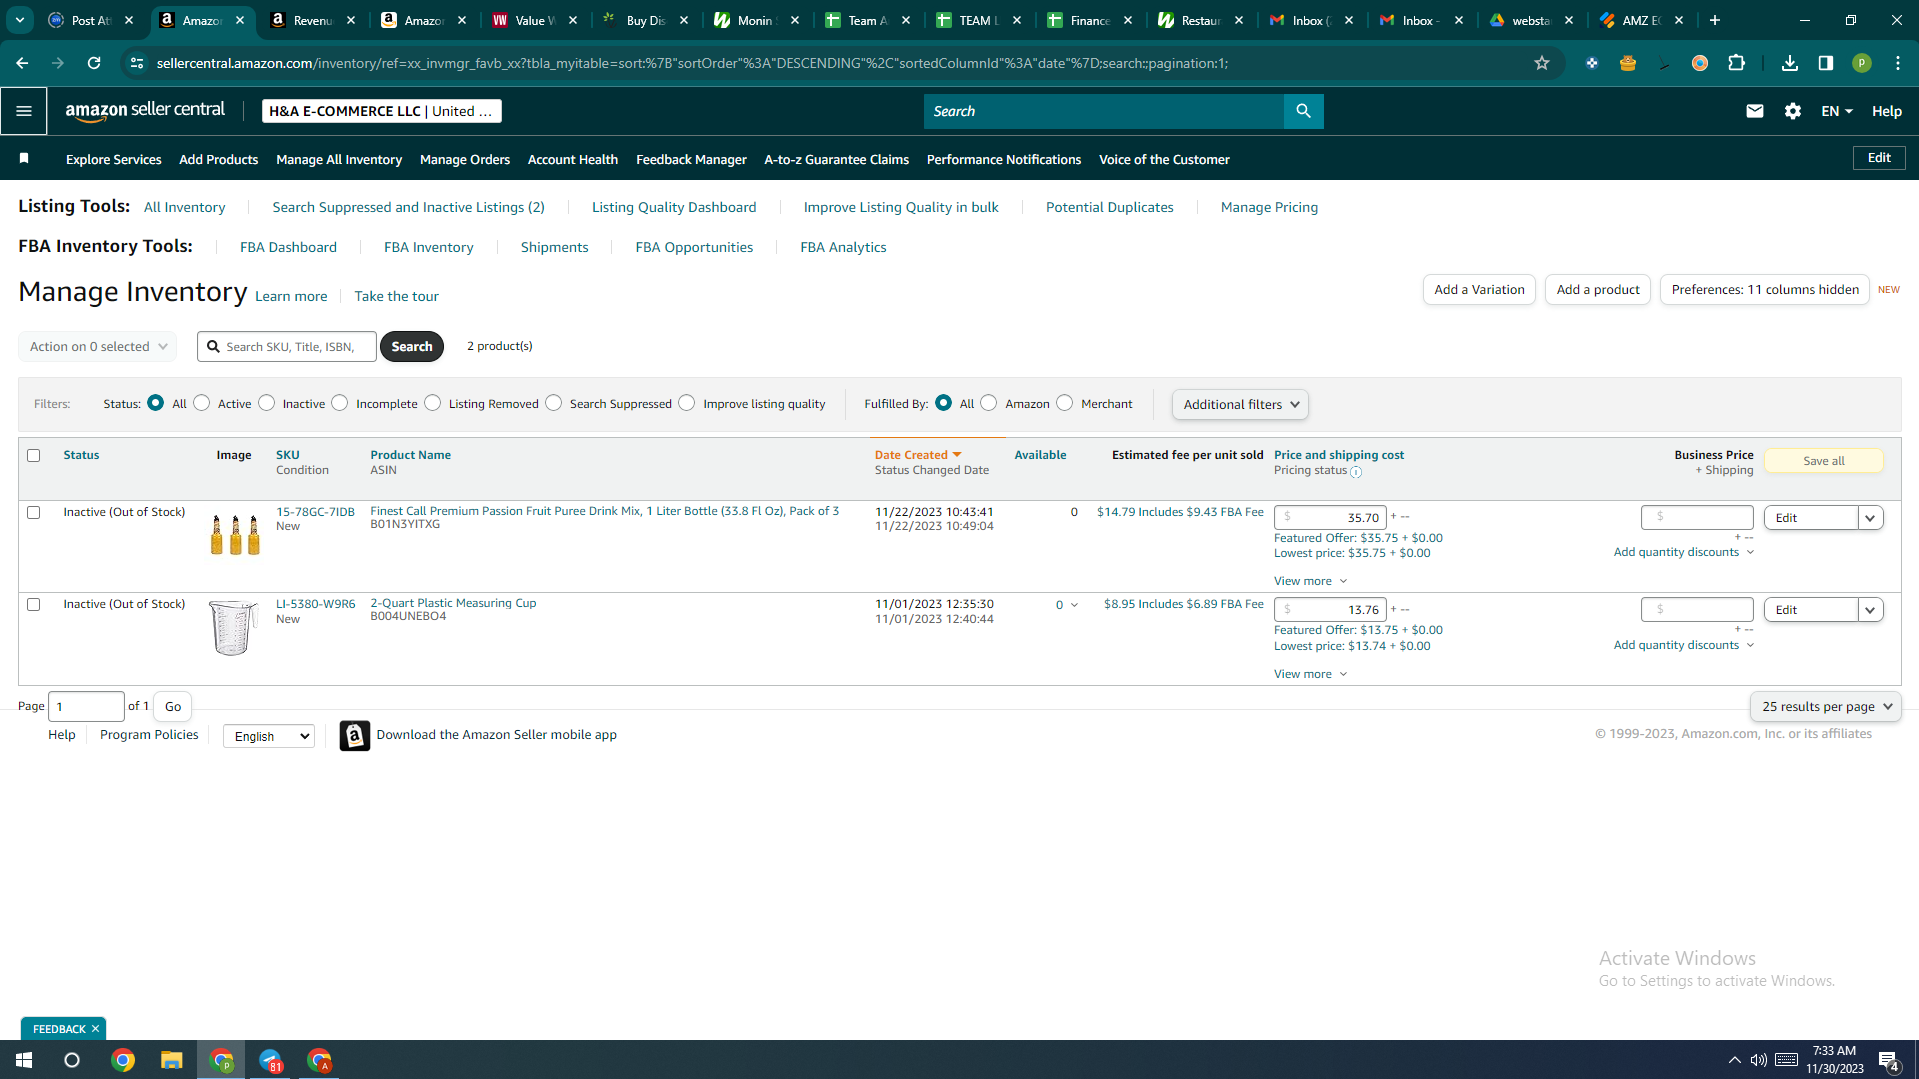This screenshot has width=1919, height=1079.
Task: Expand View more for the Passion Fruit Puree row
Action: tap(1310, 581)
